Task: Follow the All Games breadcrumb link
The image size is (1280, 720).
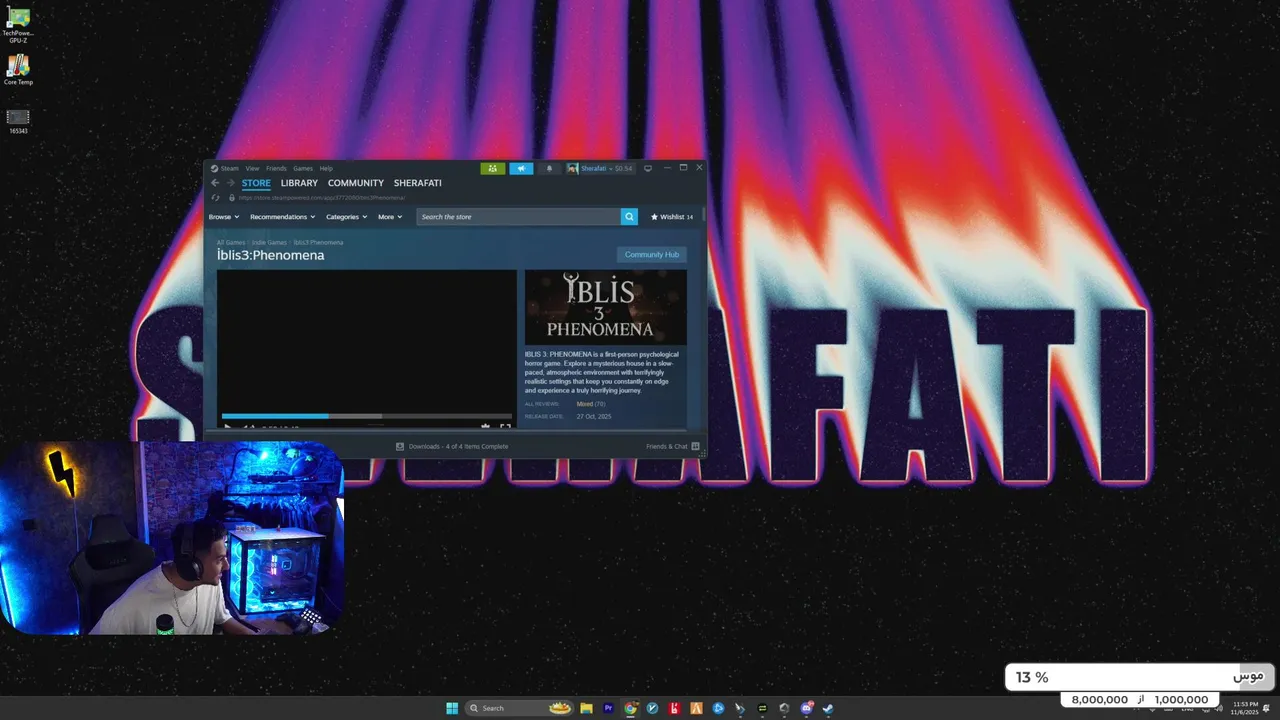Action: point(231,242)
